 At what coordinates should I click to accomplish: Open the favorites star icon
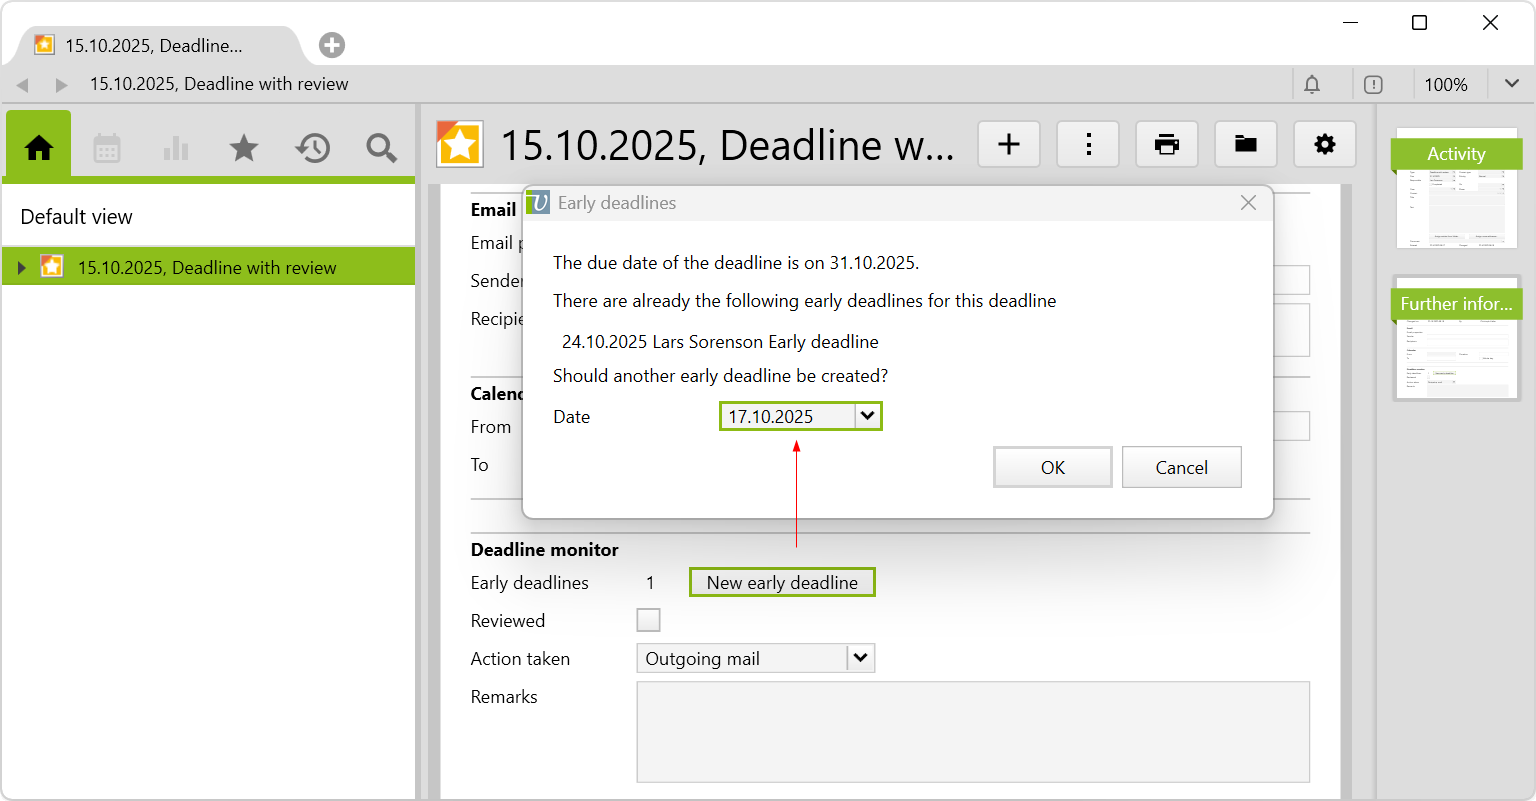coord(244,148)
